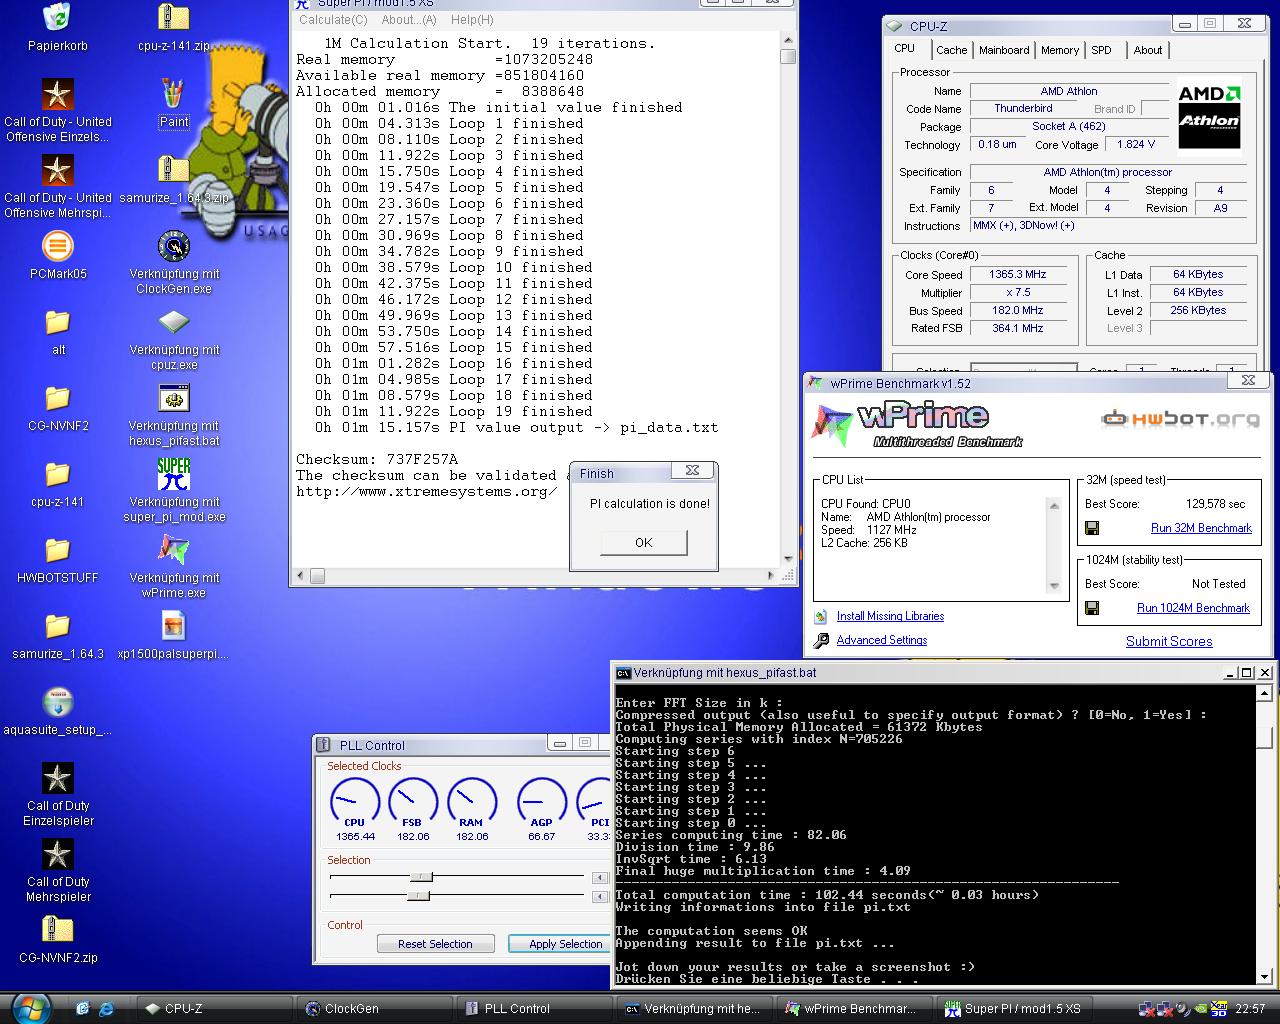Open cpu-z-141 folder
Image resolution: width=1280 pixels, height=1024 pixels.
(58, 483)
